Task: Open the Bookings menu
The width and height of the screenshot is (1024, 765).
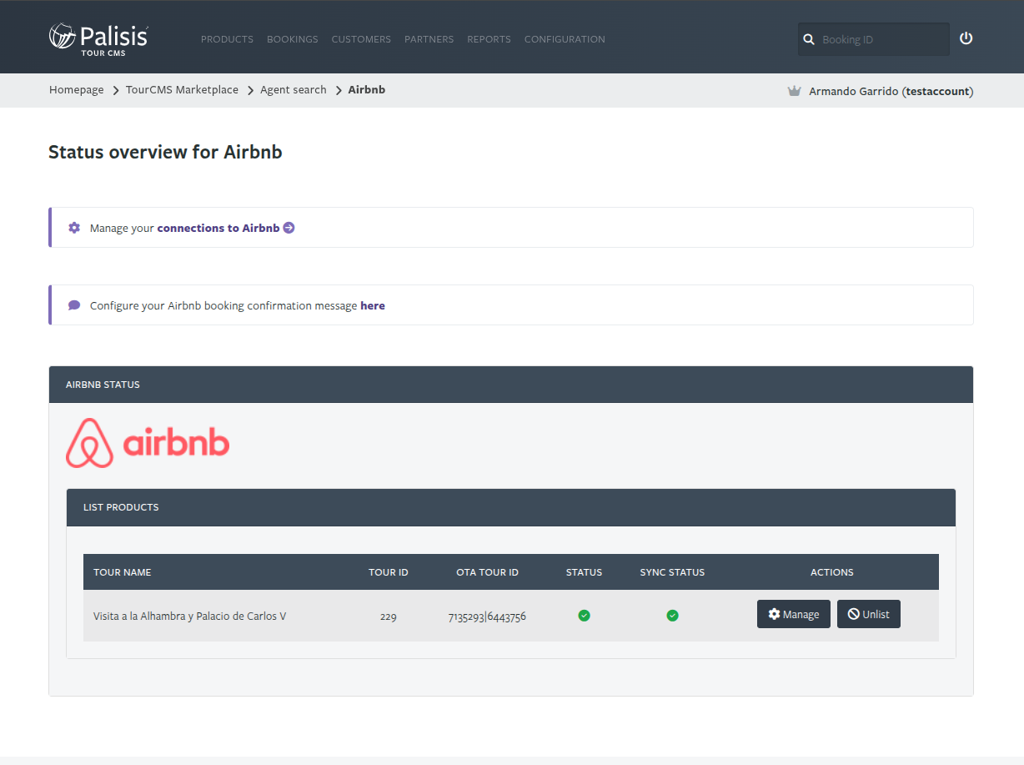Action: tap(293, 39)
